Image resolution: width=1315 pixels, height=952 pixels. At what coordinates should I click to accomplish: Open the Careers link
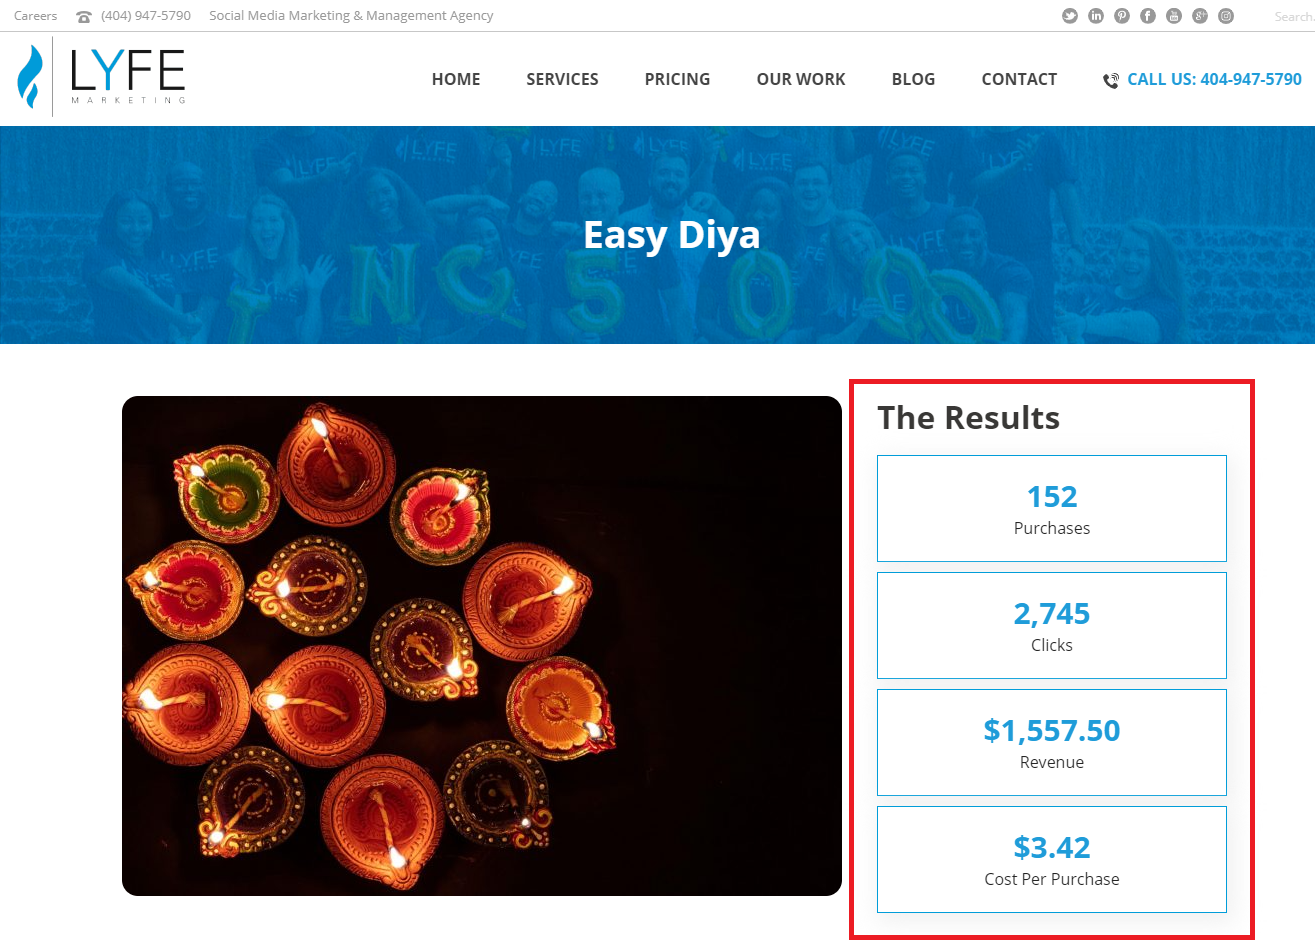[x=36, y=16]
